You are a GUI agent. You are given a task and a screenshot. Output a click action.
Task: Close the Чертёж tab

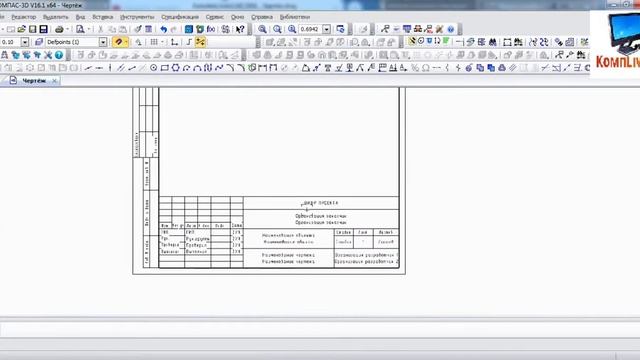(54, 81)
